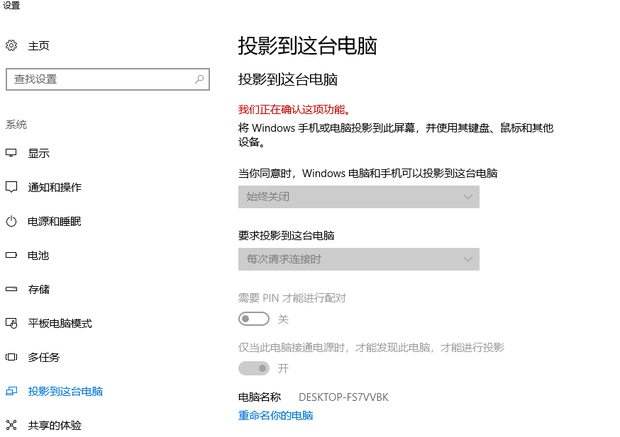The width and height of the screenshot is (620, 437).
Task: Click the Power and sleep icon
Action: [x=11, y=221]
